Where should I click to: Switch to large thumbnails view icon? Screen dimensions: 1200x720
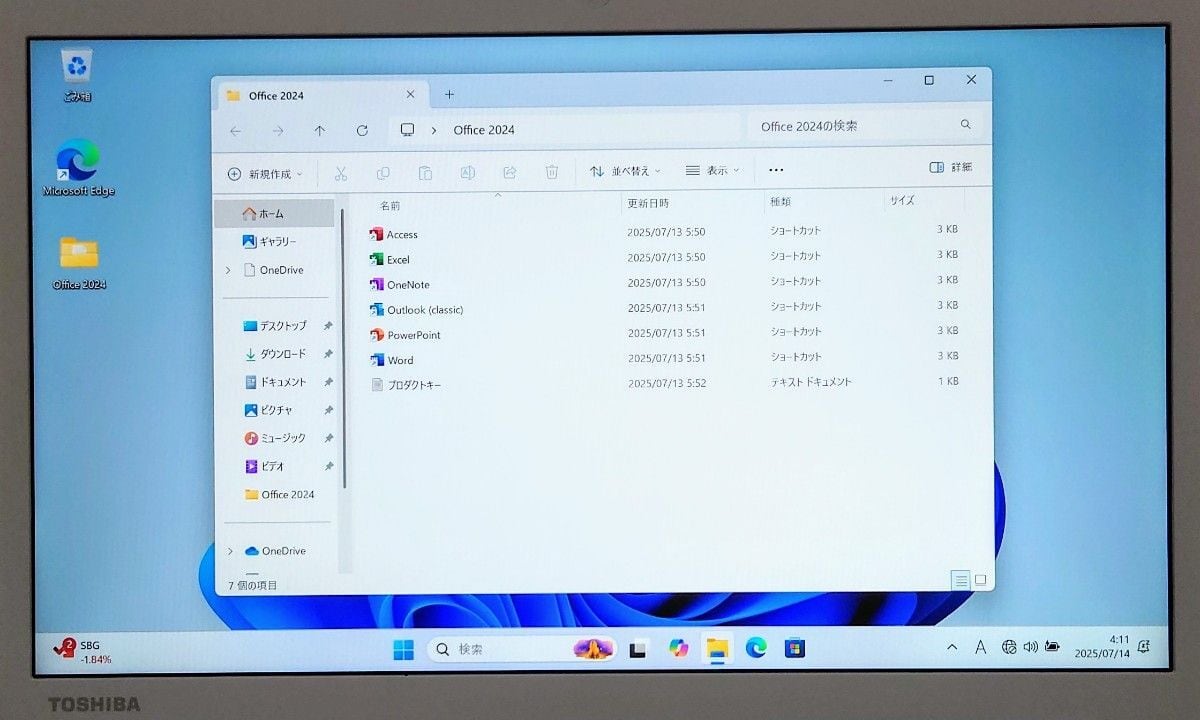coord(980,580)
